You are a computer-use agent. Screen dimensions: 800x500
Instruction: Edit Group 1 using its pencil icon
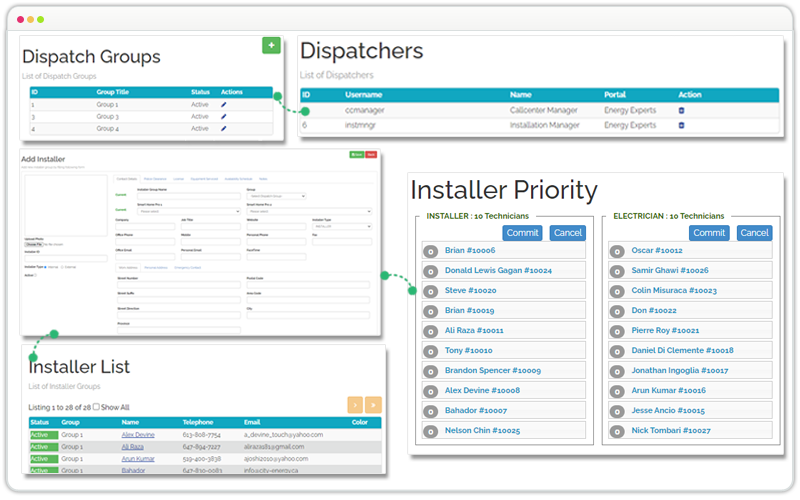click(224, 104)
